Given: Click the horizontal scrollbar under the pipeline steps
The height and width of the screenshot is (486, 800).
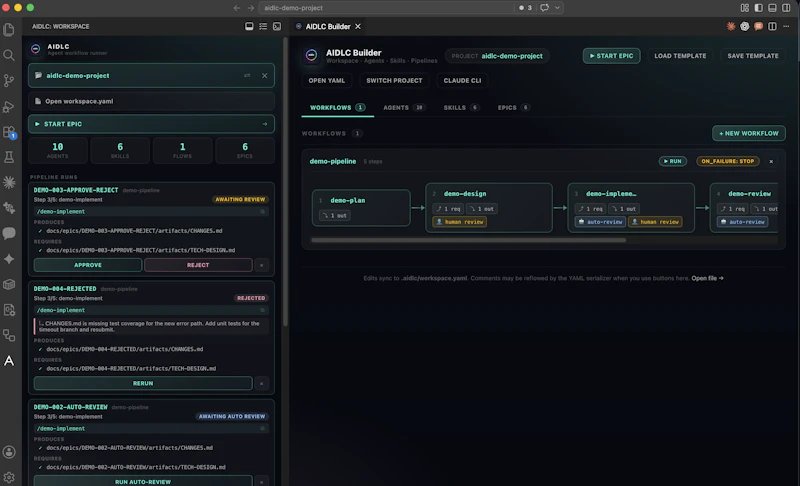Looking at the screenshot, I should click(468, 240).
